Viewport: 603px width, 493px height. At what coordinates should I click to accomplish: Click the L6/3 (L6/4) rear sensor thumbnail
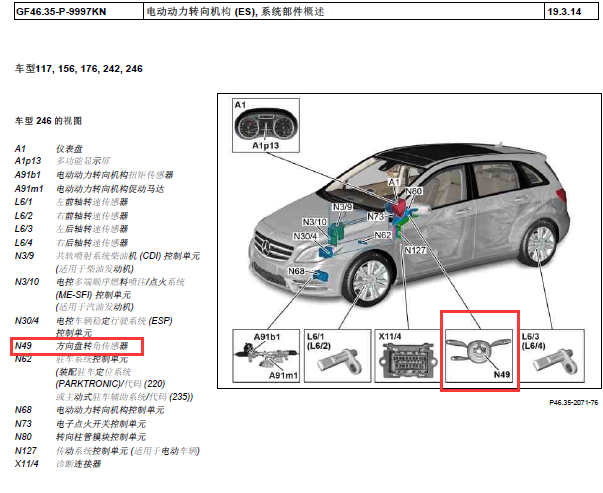coord(551,356)
